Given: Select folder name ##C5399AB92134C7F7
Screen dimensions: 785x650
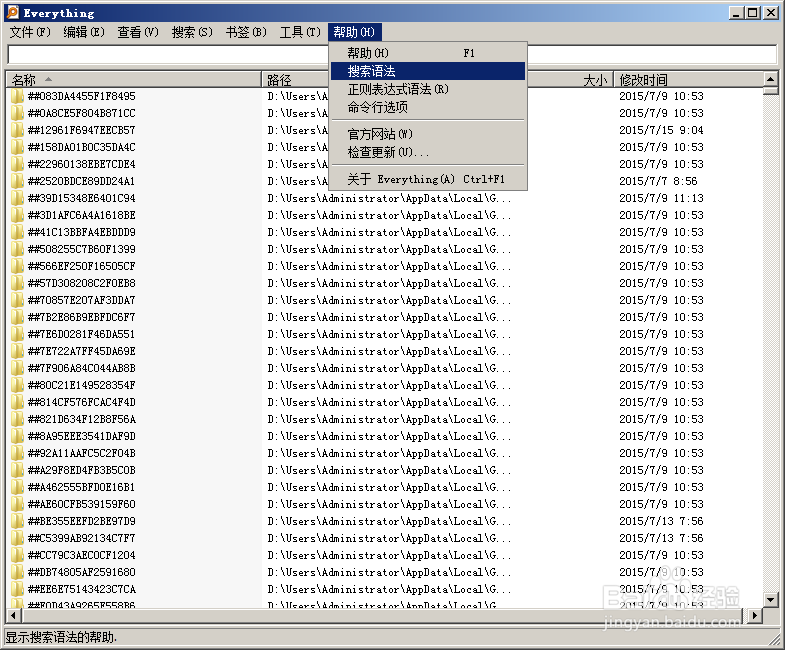Looking at the screenshot, I should click(x=82, y=538).
